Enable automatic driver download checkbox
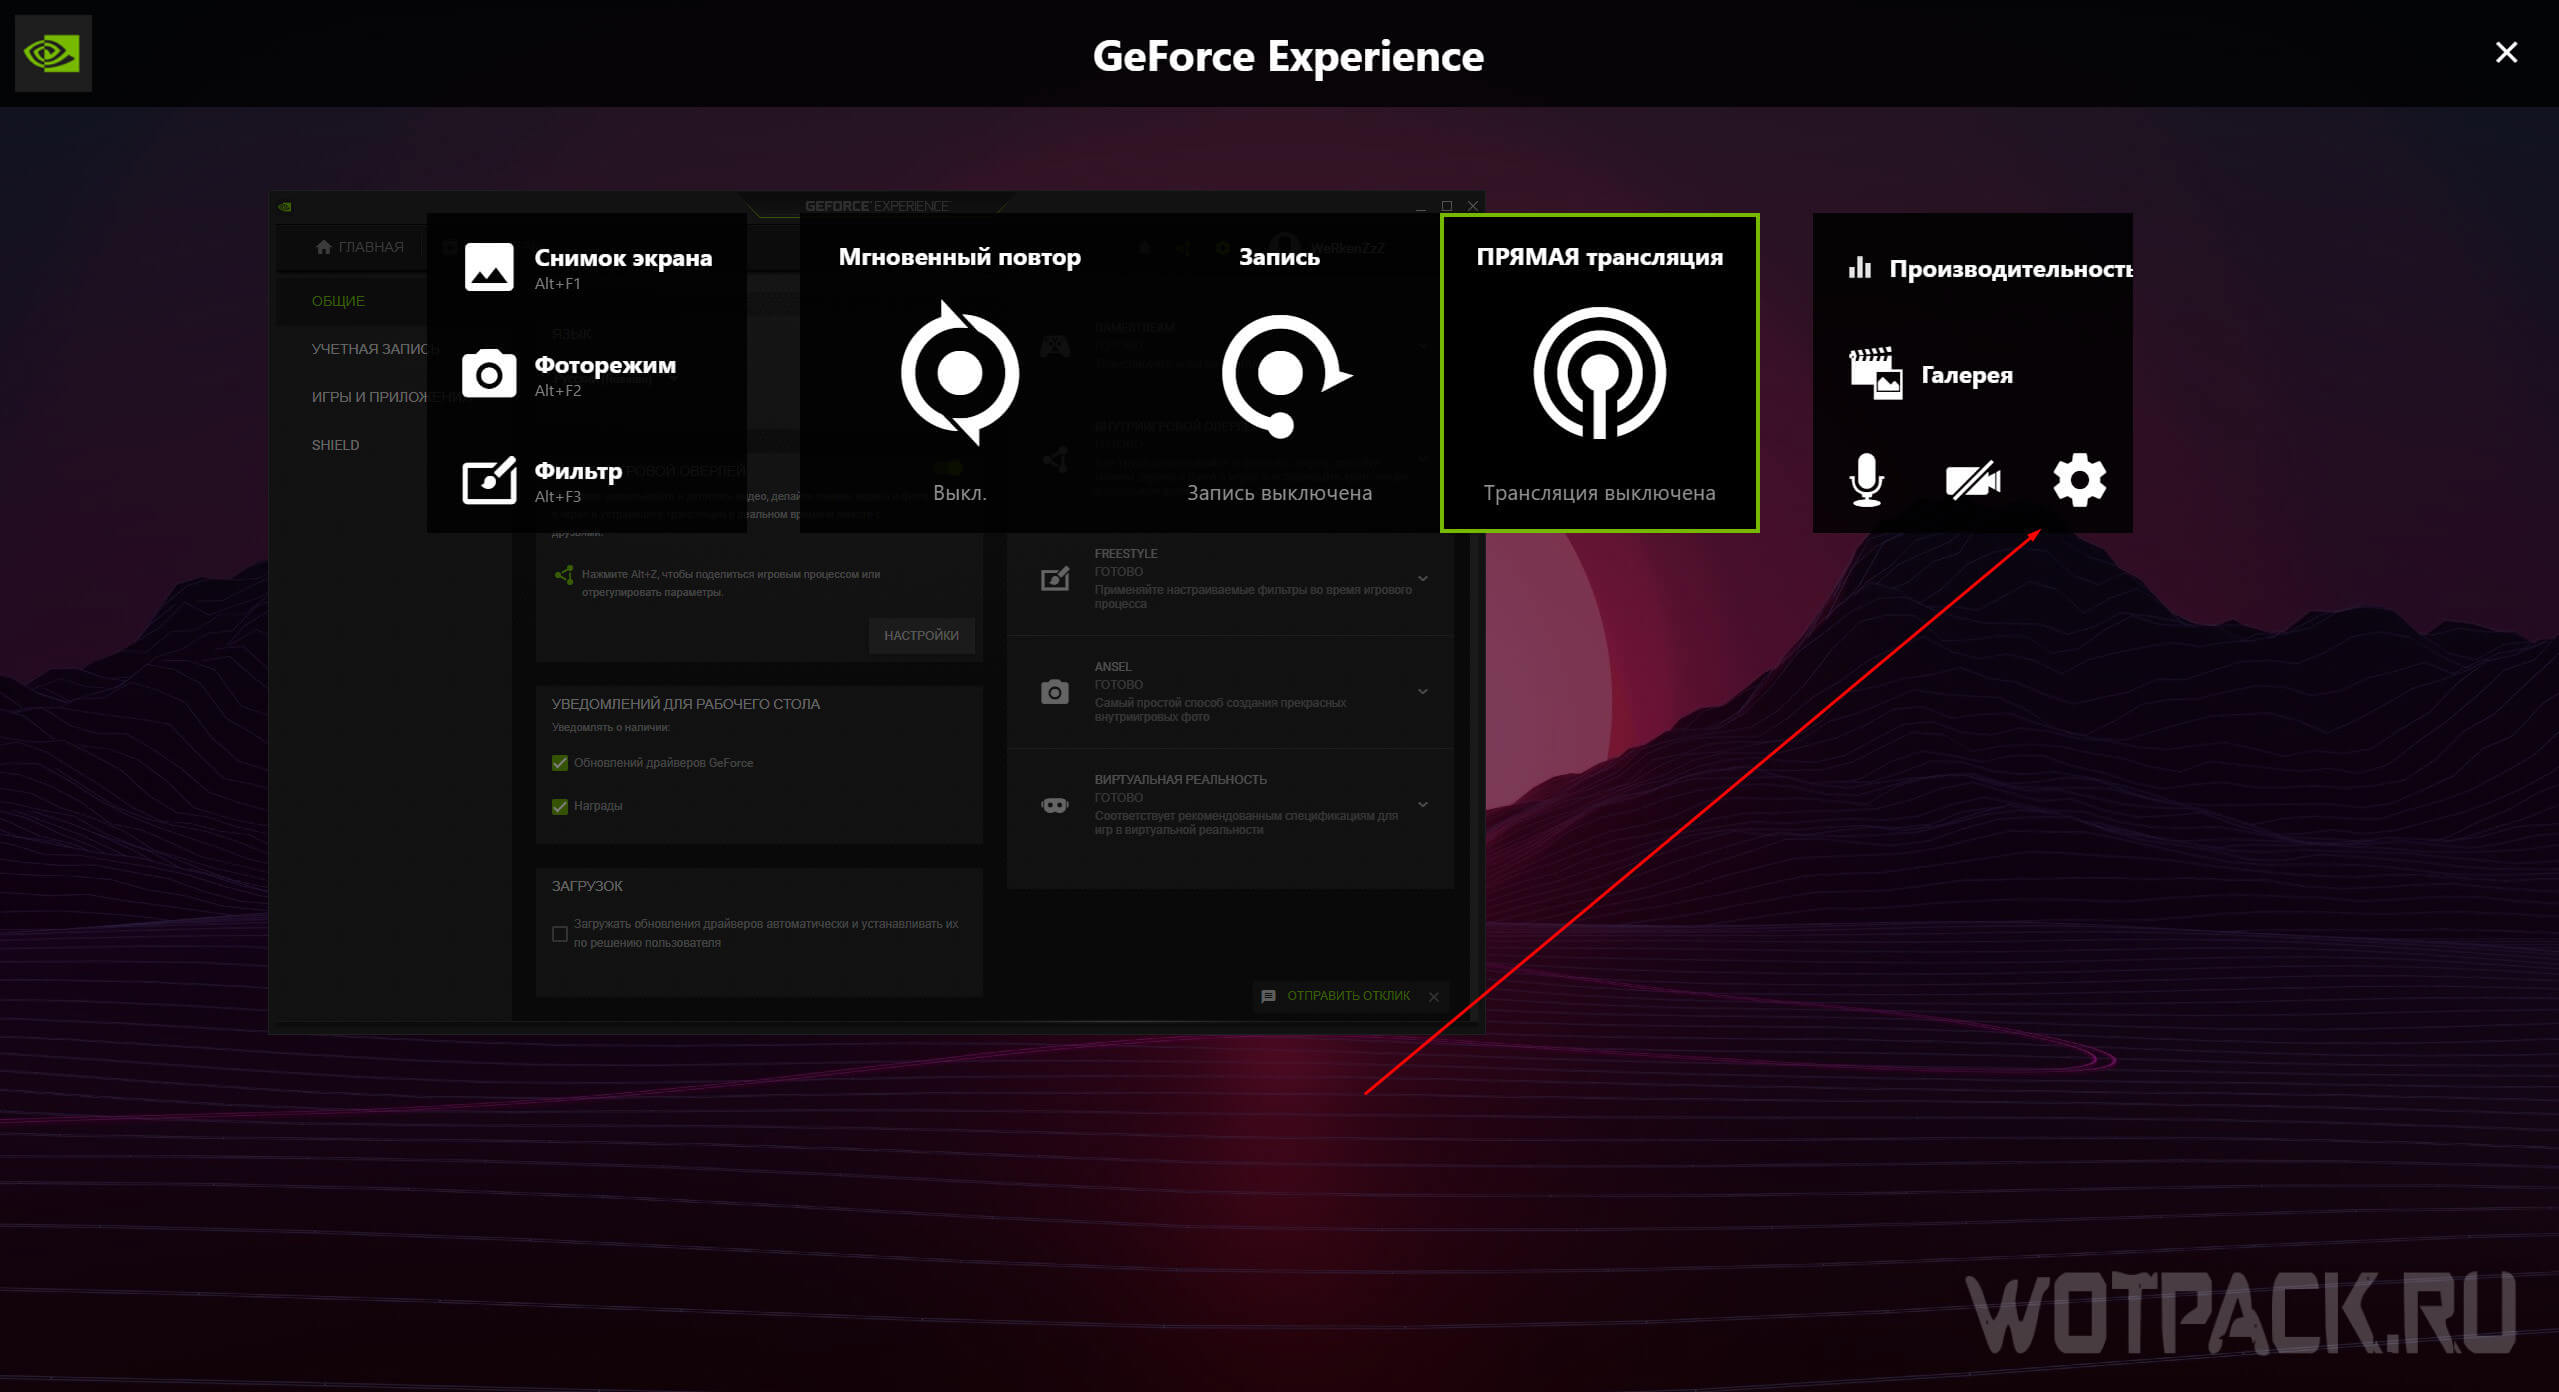Image resolution: width=2559 pixels, height=1392 pixels. 560,934
